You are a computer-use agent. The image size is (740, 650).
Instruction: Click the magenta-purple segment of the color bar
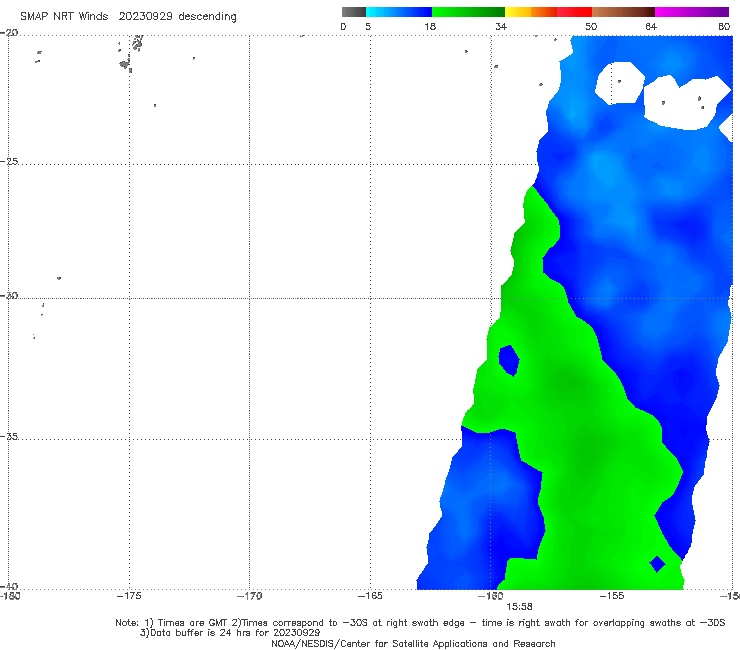tap(692, 12)
